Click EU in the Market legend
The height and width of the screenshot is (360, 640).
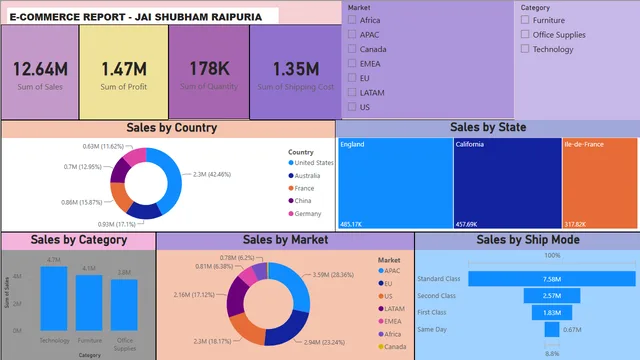(385, 283)
